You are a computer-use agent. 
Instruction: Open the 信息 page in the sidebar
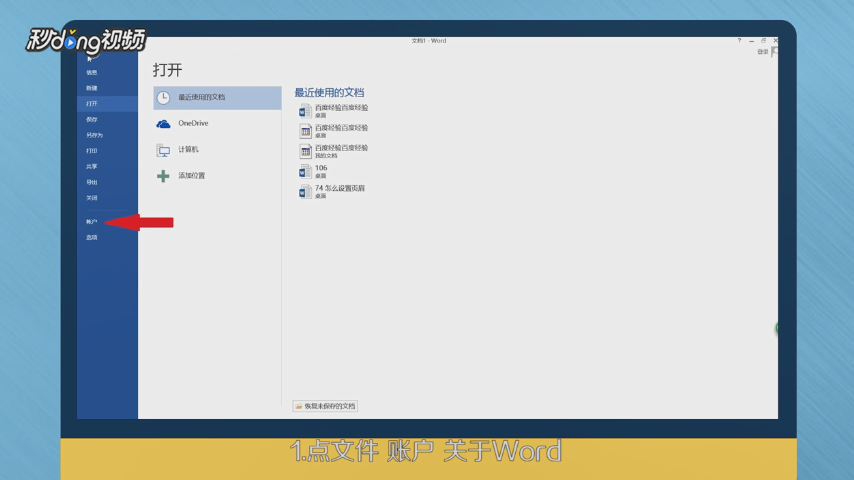pos(92,72)
